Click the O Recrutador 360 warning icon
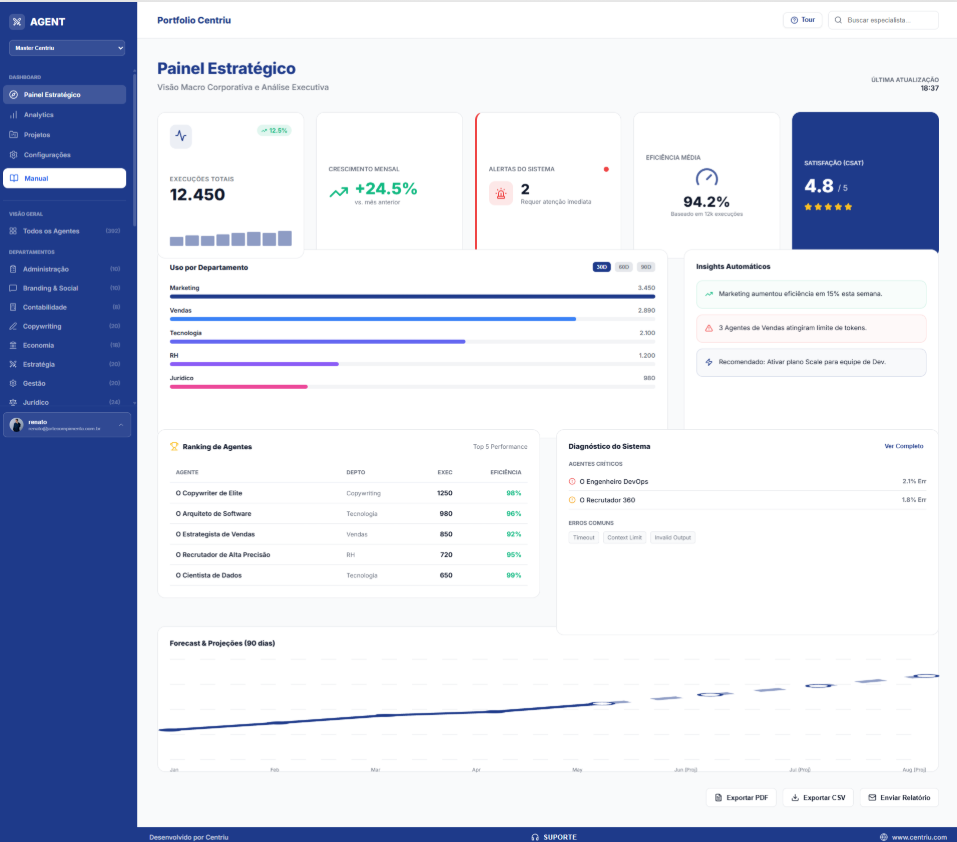Image resolution: width=957 pixels, height=842 pixels. (x=572, y=500)
